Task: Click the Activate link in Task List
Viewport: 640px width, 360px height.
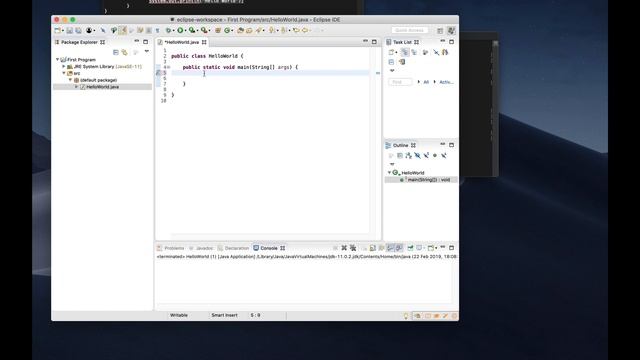Action: click(446, 82)
